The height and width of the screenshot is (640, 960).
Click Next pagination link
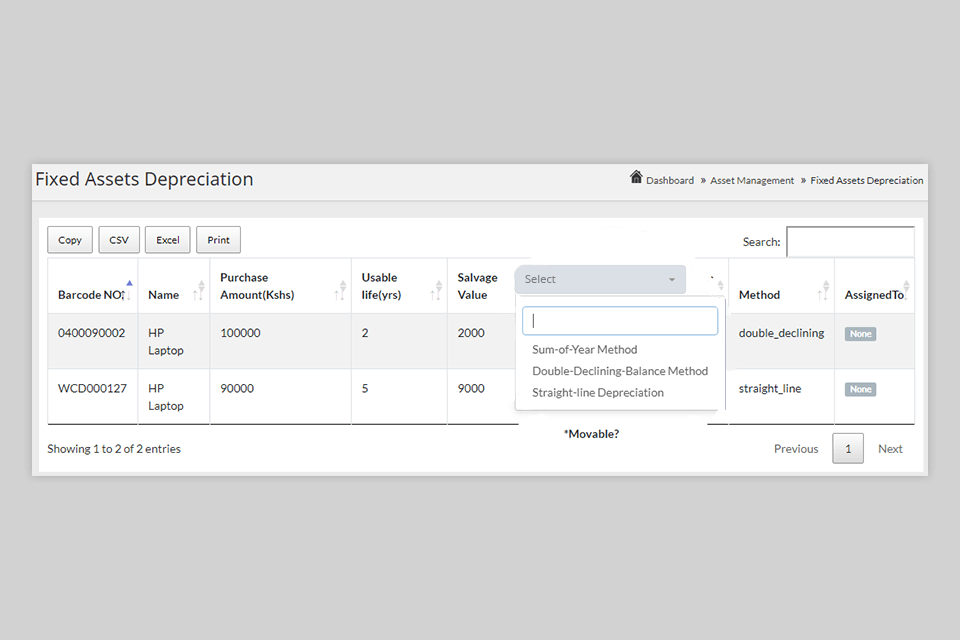pos(890,448)
